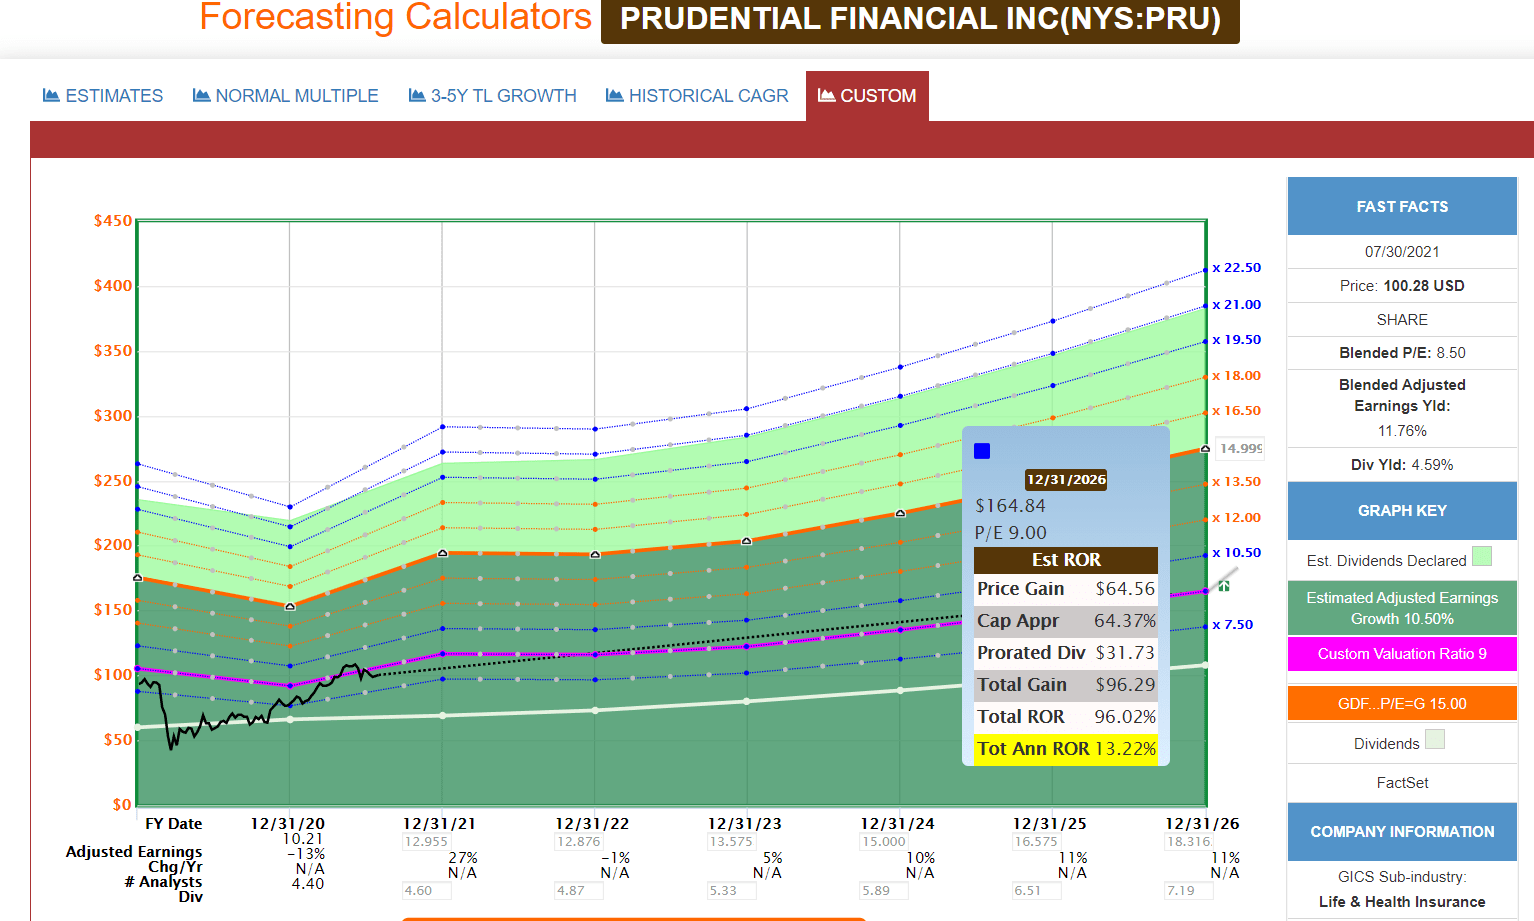The width and height of the screenshot is (1534, 921).
Task: Click the COMPANY INFORMATION header
Action: (x=1402, y=832)
